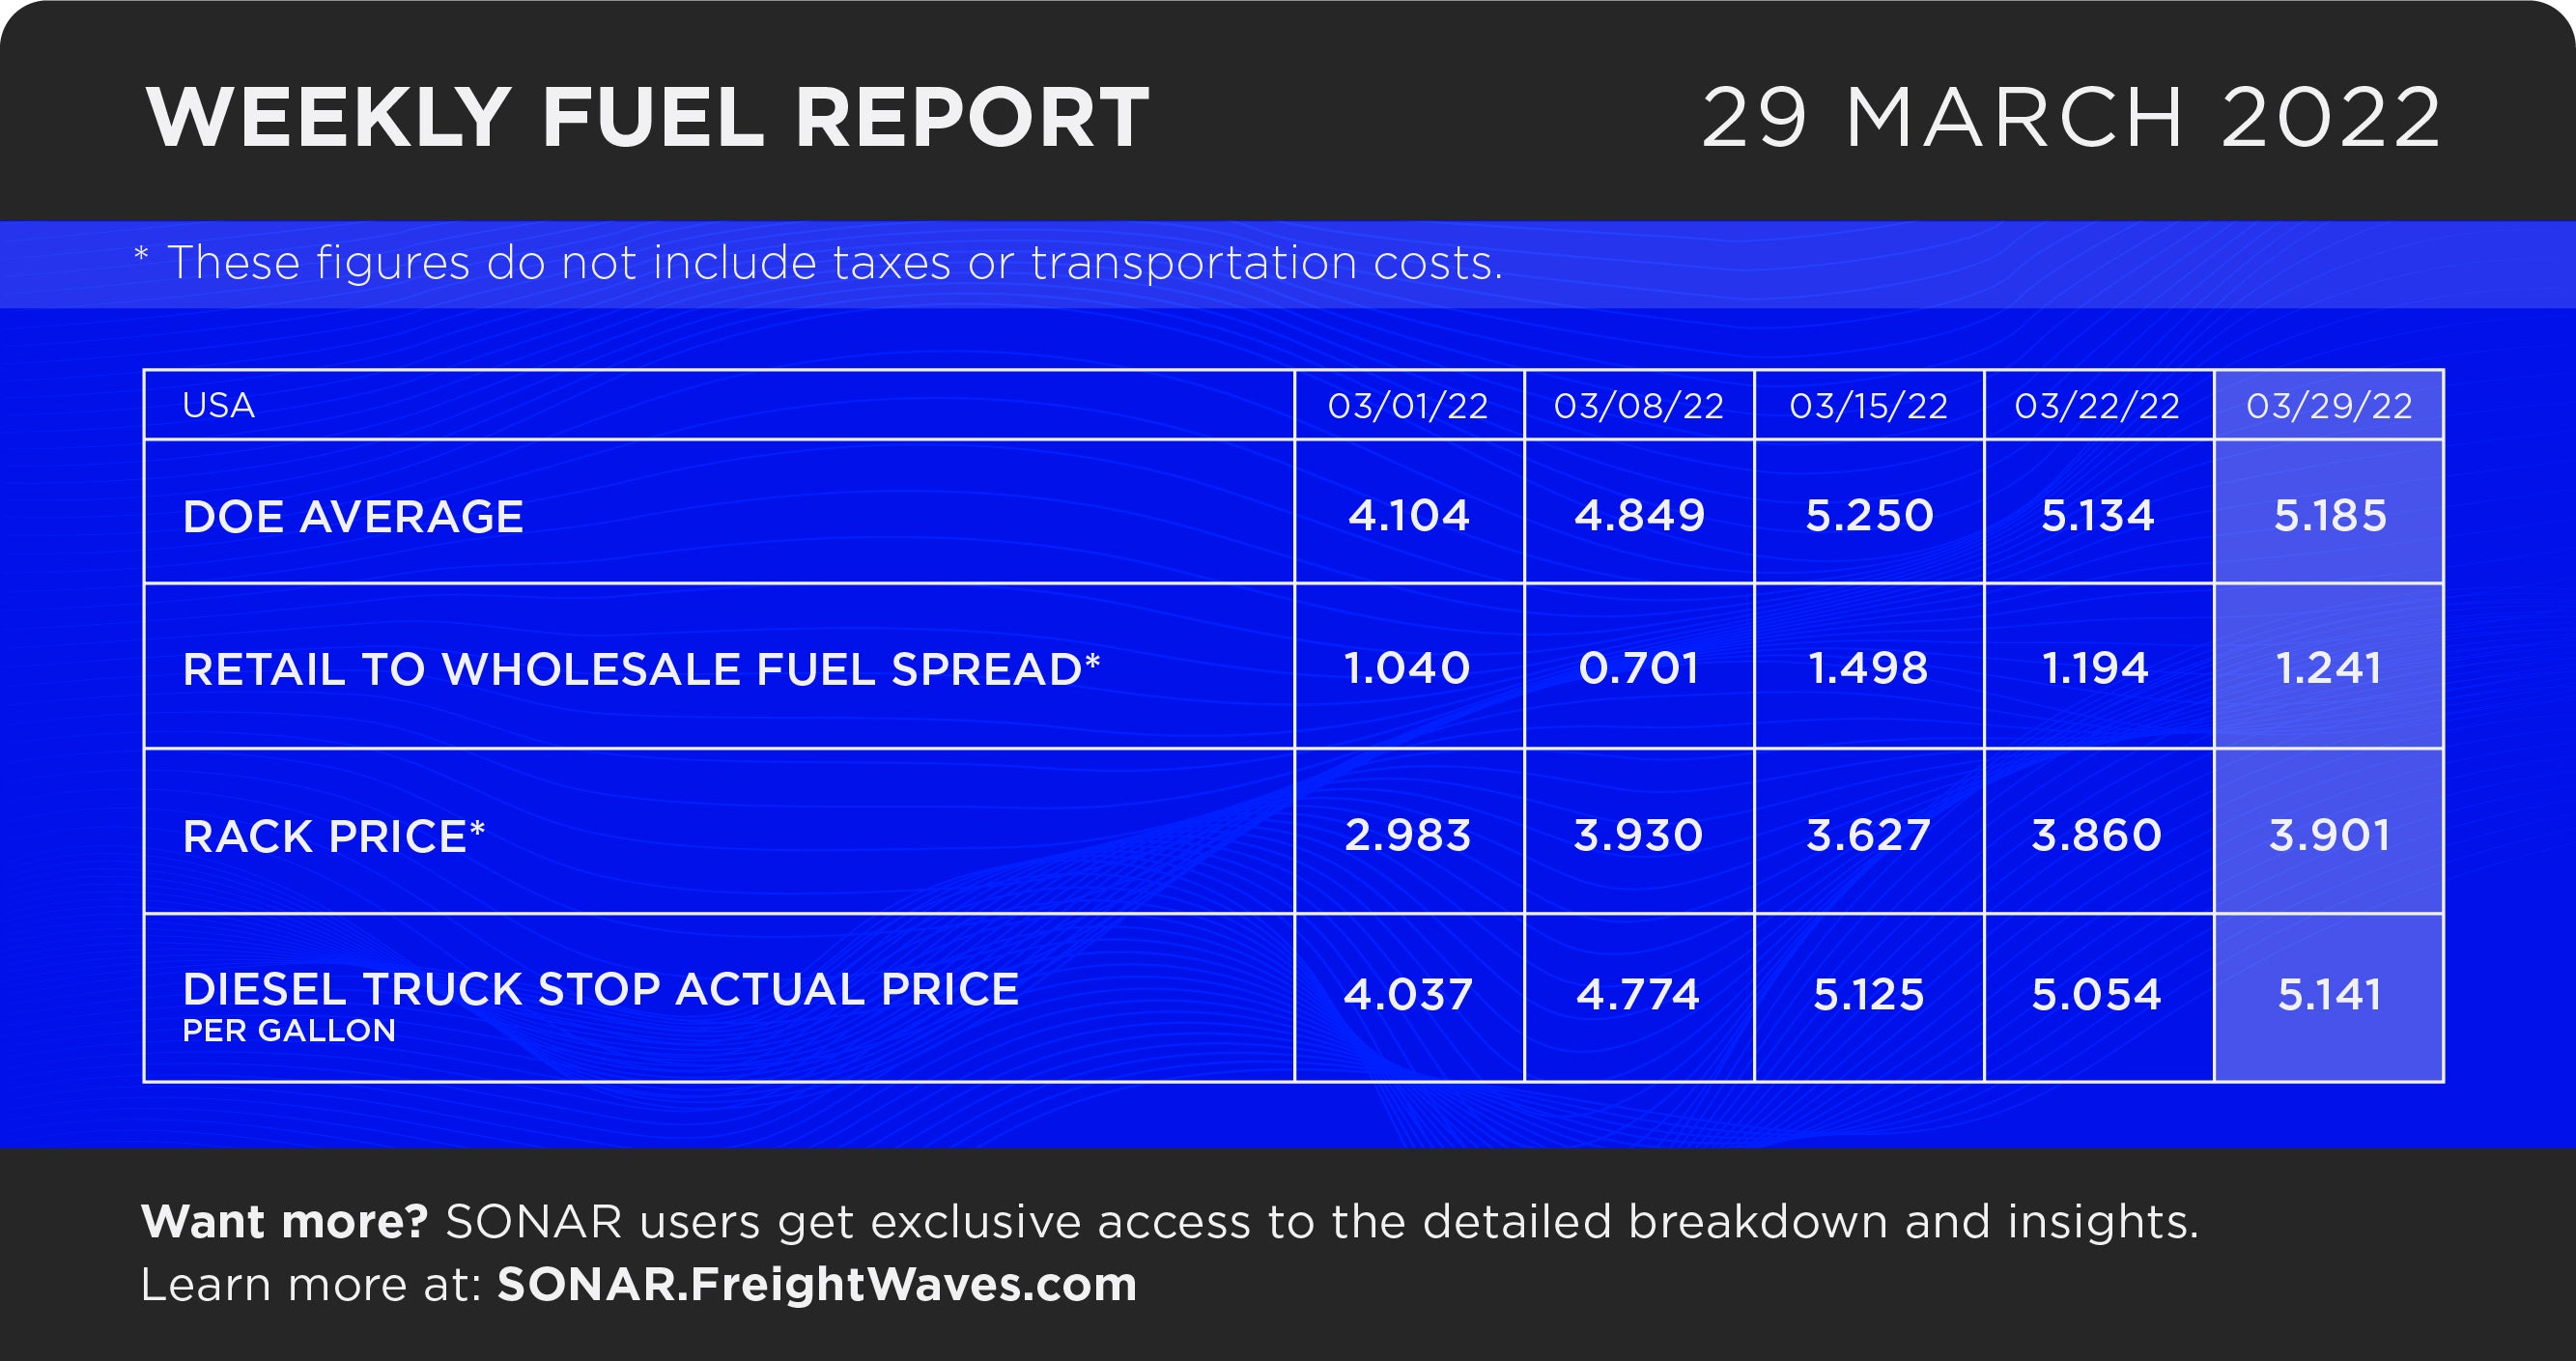Click the Diesel Truck Stop Actual Price label
Screen dimensions: 2576x1361
coord(601,990)
